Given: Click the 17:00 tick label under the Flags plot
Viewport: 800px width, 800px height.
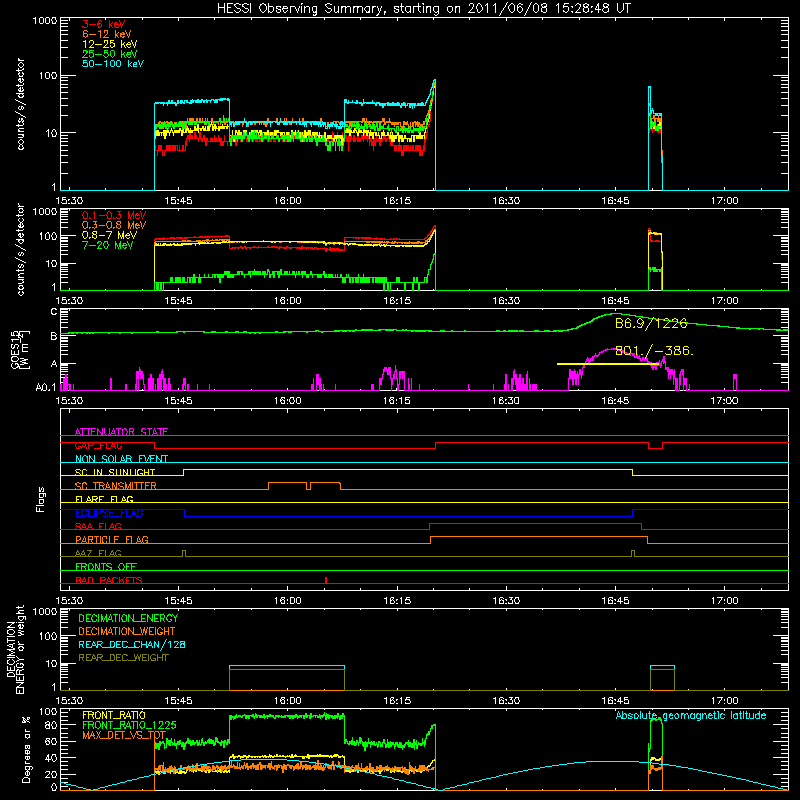Looking at the screenshot, I should (724, 601).
